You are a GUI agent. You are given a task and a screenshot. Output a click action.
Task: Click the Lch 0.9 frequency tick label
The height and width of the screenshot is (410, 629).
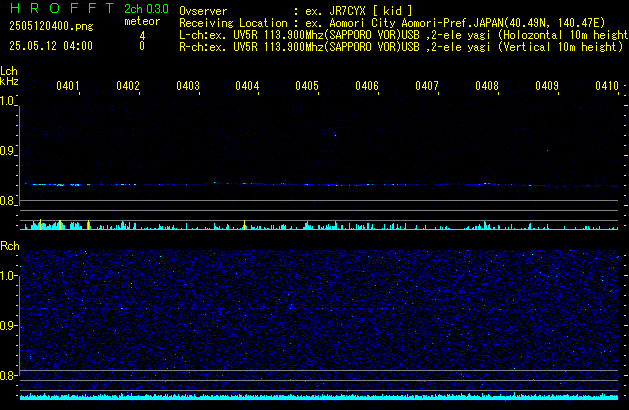tap(7, 151)
